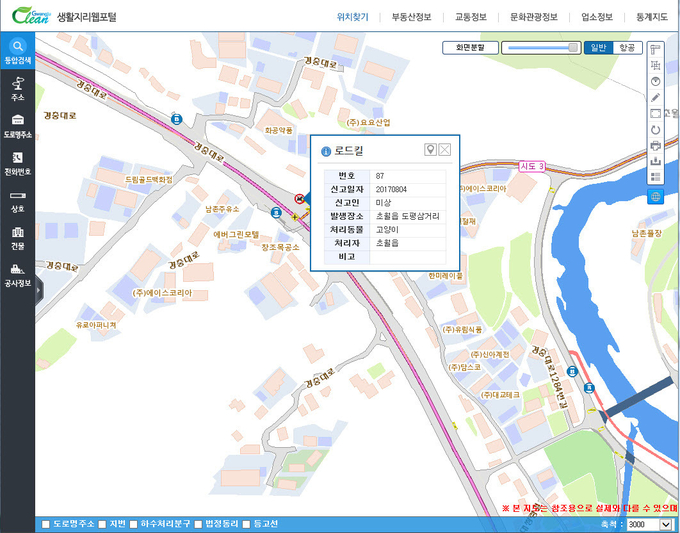Open the 부동산정보 menu
This screenshot has width=680, height=533.
pyautogui.click(x=412, y=17)
